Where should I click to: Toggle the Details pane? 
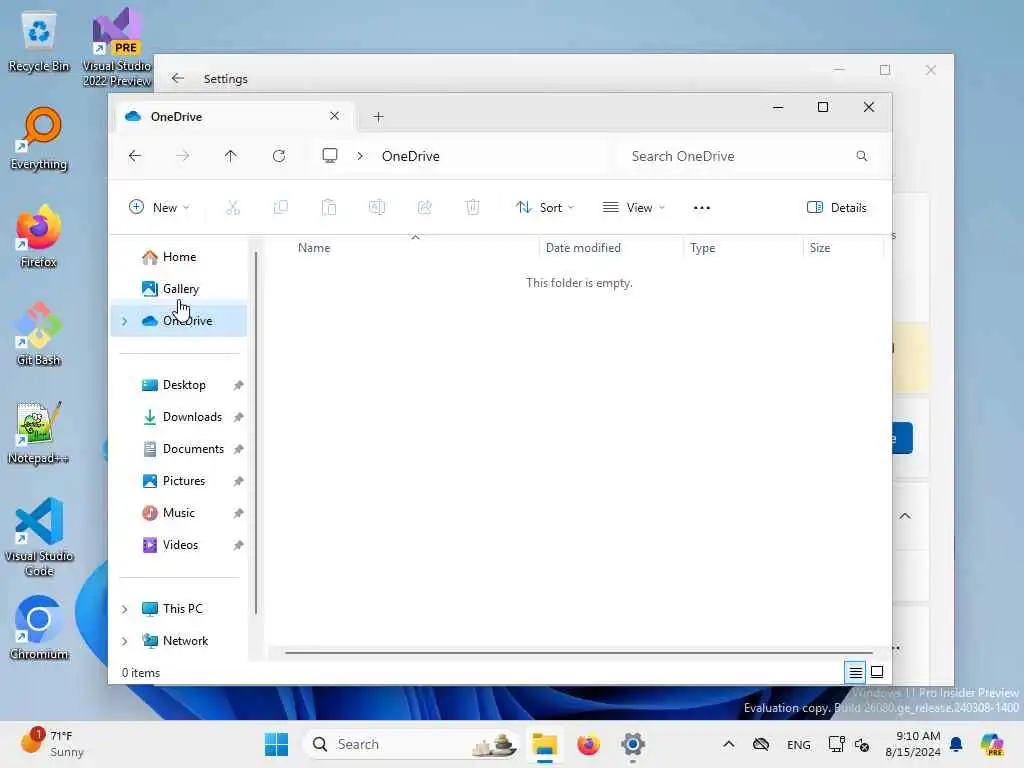click(x=837, y=208)
